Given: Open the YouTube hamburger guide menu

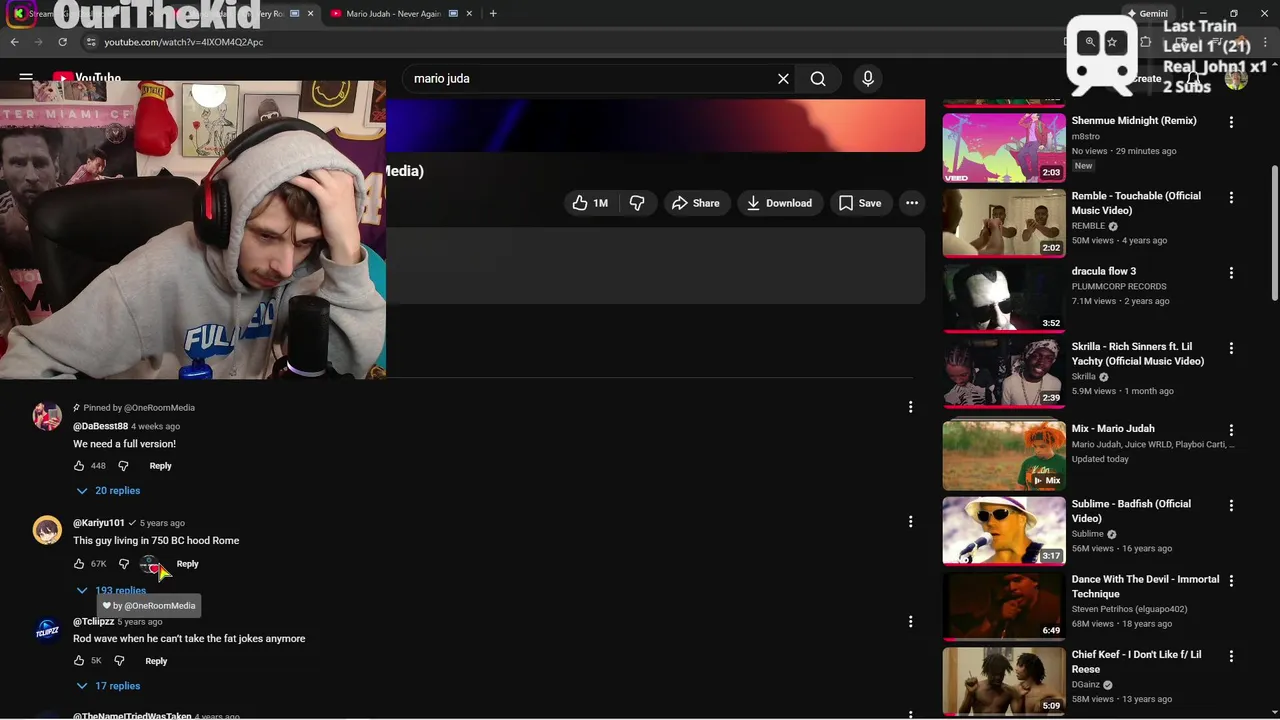Looking at the screenshot, I should click(26, 78).
